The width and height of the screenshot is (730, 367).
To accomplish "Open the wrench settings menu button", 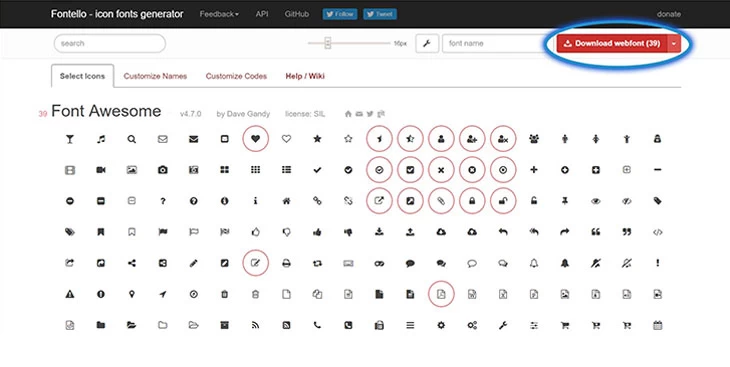I will pyautogui.click(x=427, y=43).
